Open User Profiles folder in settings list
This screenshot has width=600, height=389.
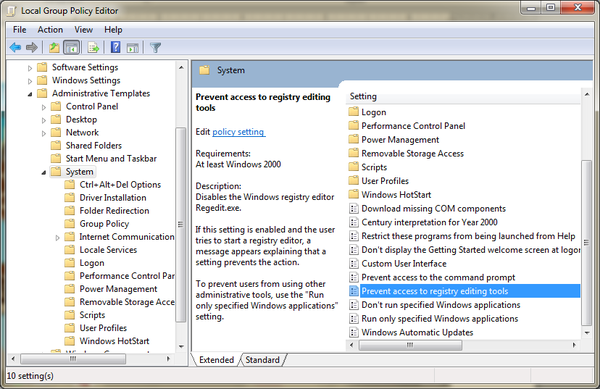point(385,181)
